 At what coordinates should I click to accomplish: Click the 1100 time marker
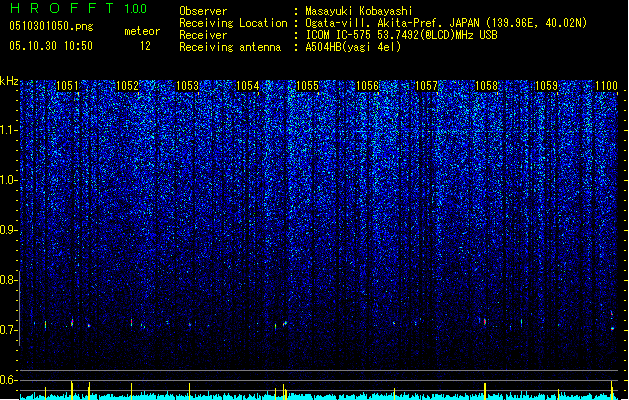pos(606,86)
